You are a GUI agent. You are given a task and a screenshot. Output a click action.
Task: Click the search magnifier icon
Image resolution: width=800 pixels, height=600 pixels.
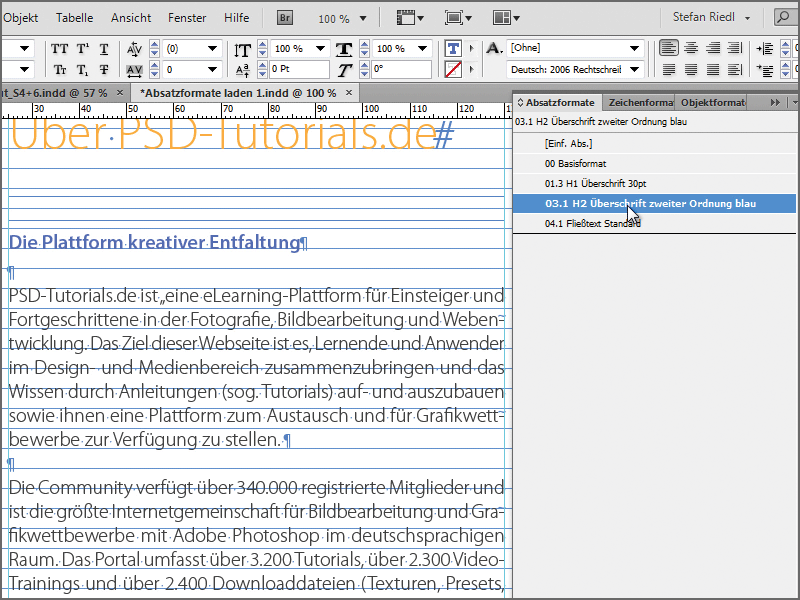click(x=782, y=17)
